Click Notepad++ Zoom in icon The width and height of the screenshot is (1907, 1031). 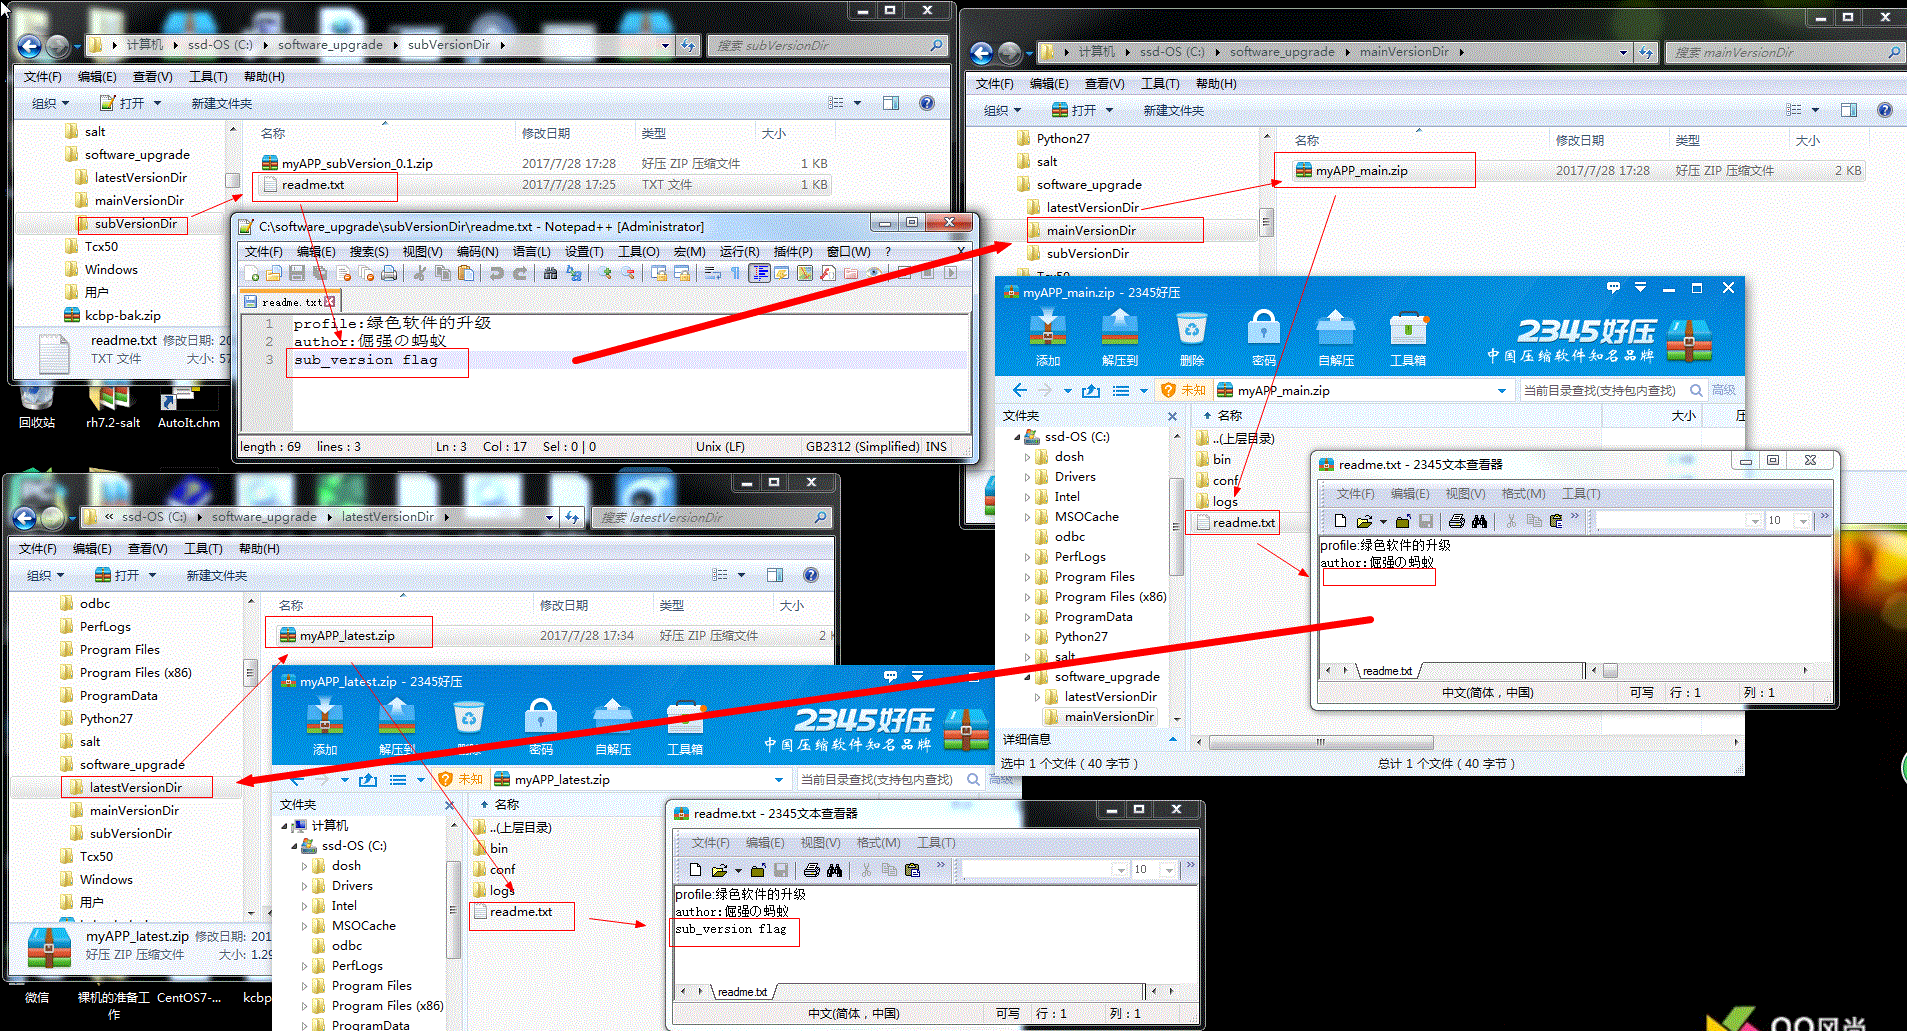tap(605, 273)
